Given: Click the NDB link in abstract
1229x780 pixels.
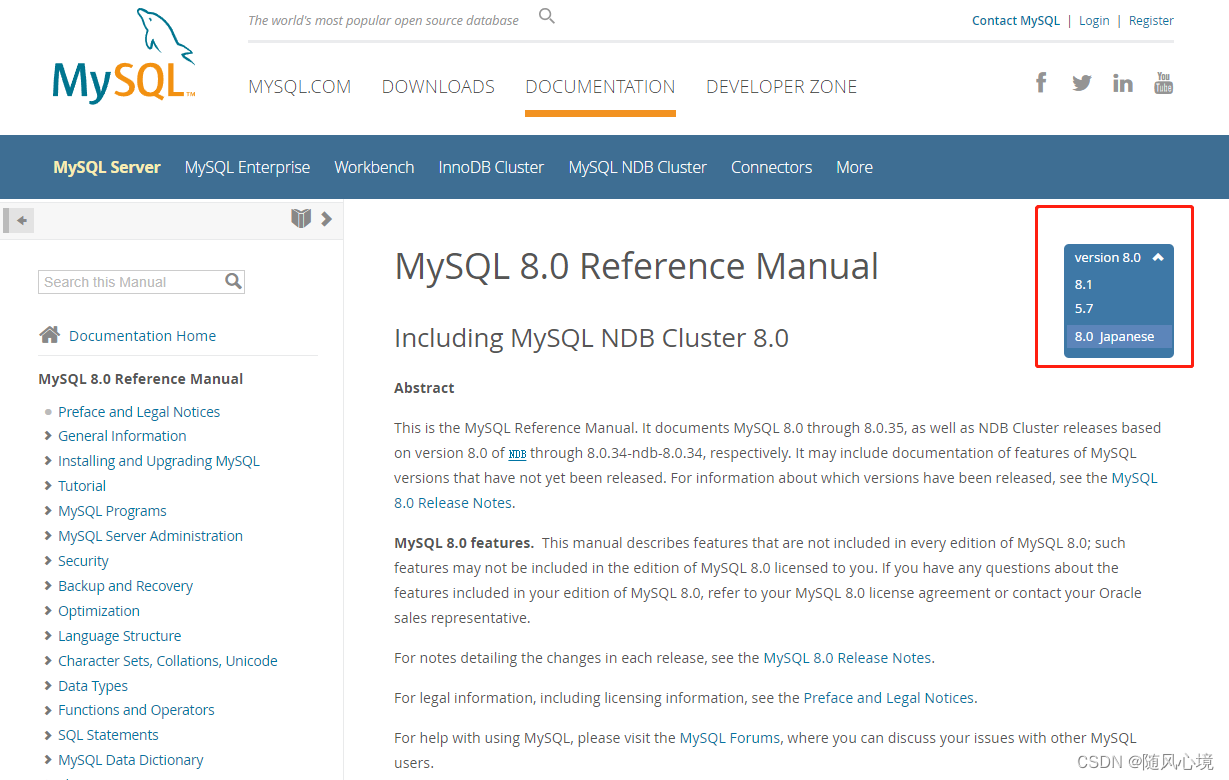Looking at the screenshot, I should 517,453.
